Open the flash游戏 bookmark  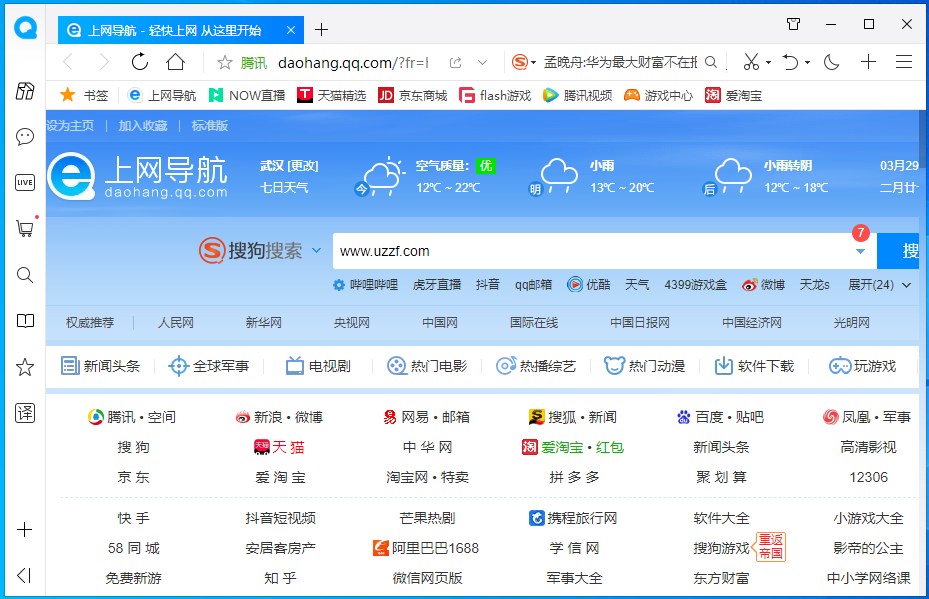(495, 95)
